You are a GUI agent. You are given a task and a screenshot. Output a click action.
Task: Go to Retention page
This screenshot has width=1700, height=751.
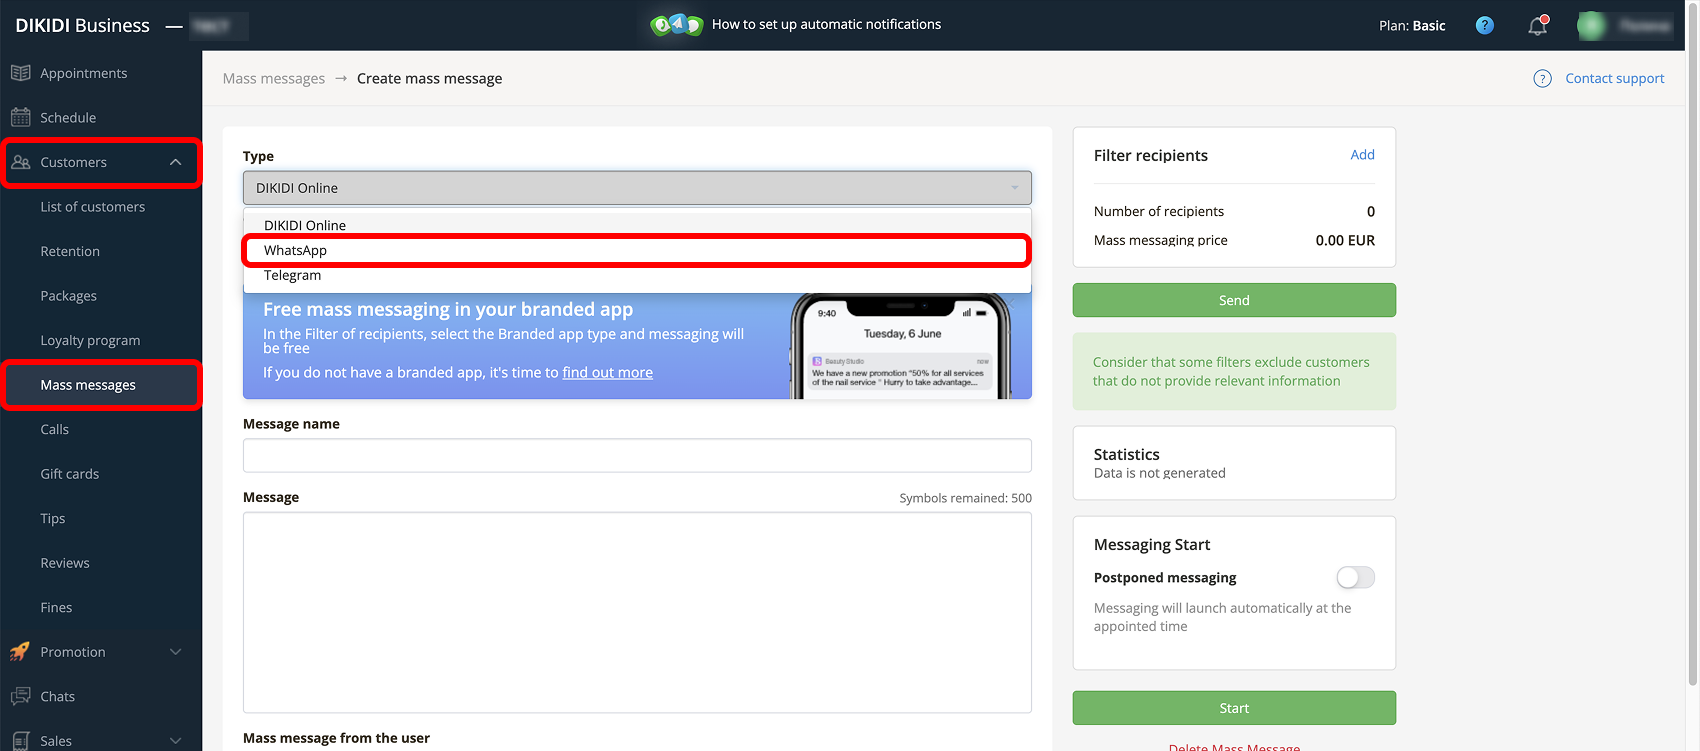(70, 251)
